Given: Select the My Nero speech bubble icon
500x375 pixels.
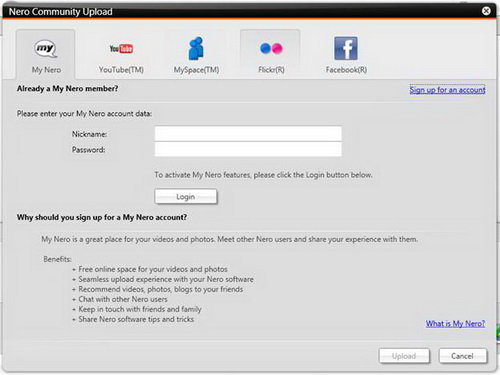Looking at the screenshot, I should click(46, 49).
